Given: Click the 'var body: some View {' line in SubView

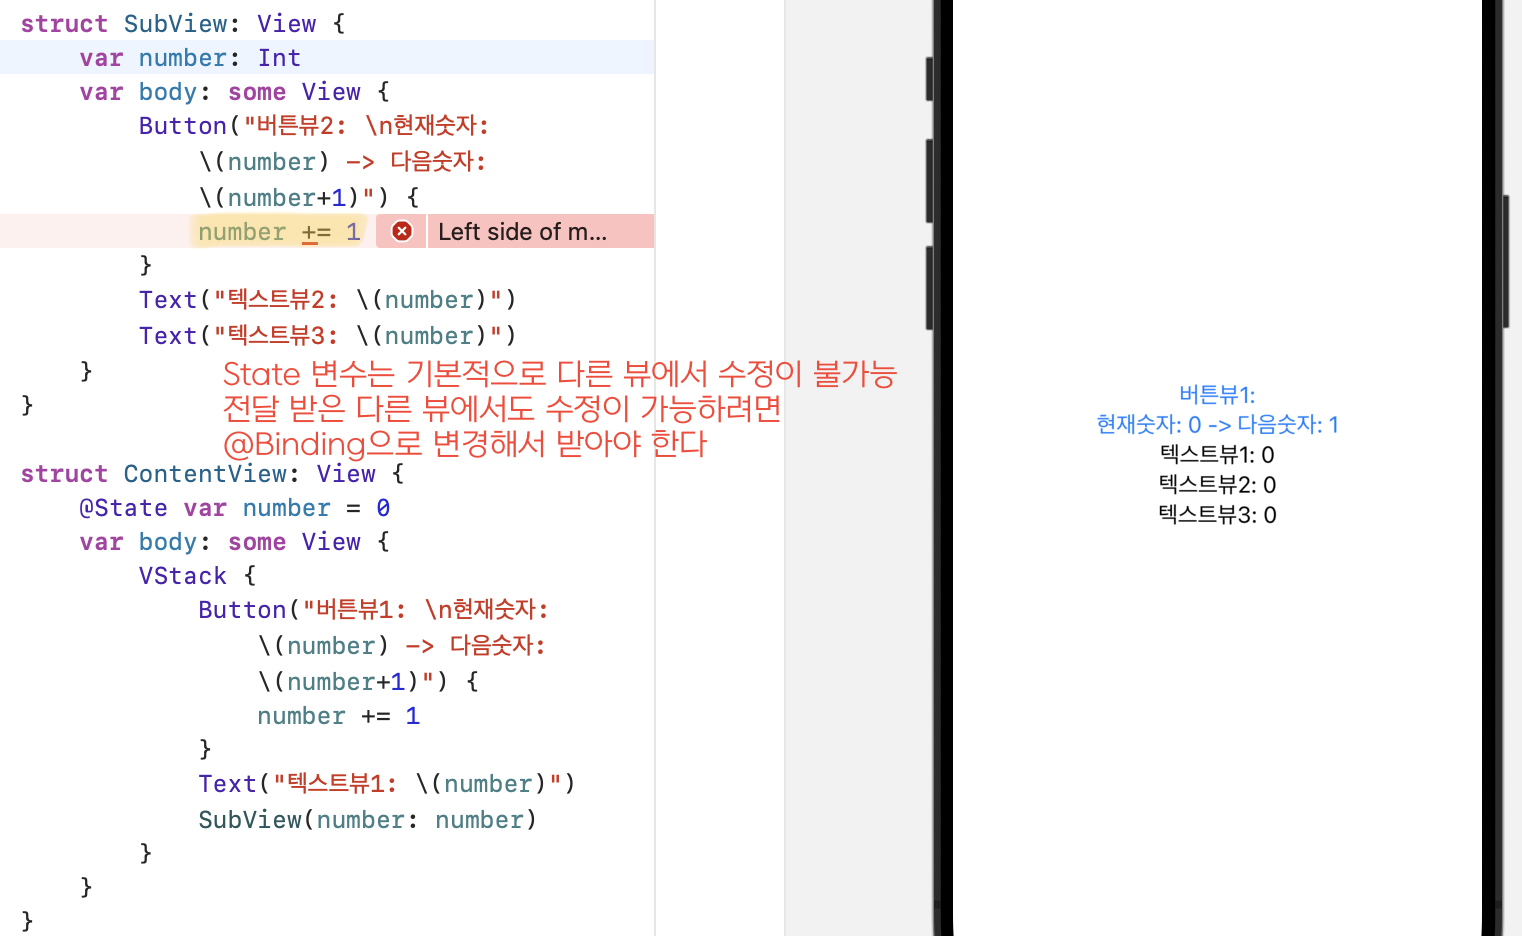Looking at the screenshot, I should pyautogui.click(x=235, y=91).
